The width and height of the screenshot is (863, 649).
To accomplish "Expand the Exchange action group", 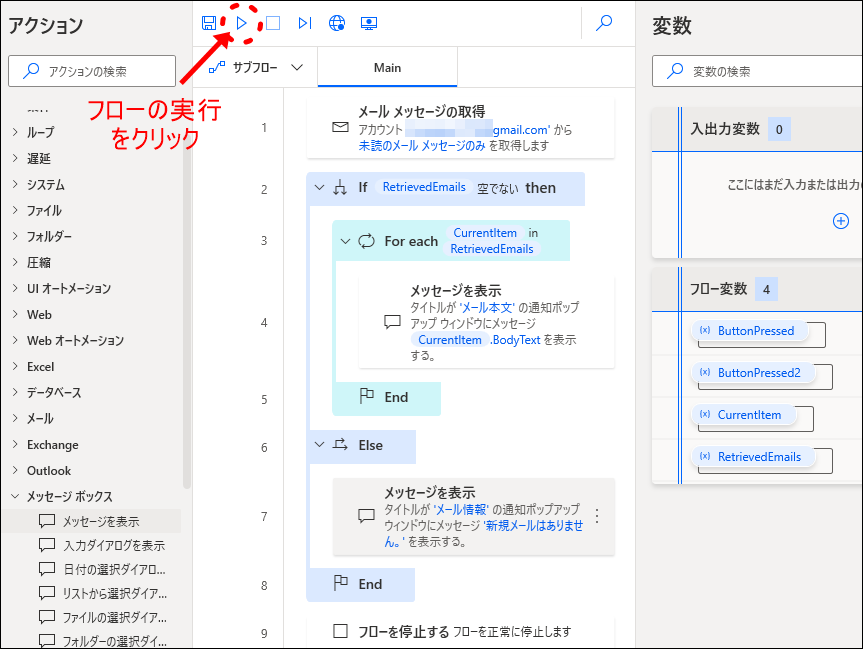I will point(15,444).
